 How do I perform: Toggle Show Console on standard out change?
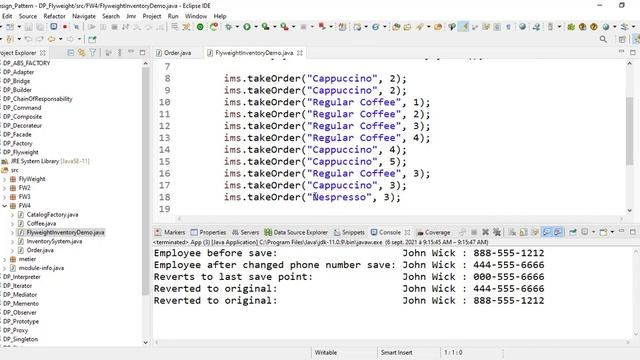(x=547, y=232)
